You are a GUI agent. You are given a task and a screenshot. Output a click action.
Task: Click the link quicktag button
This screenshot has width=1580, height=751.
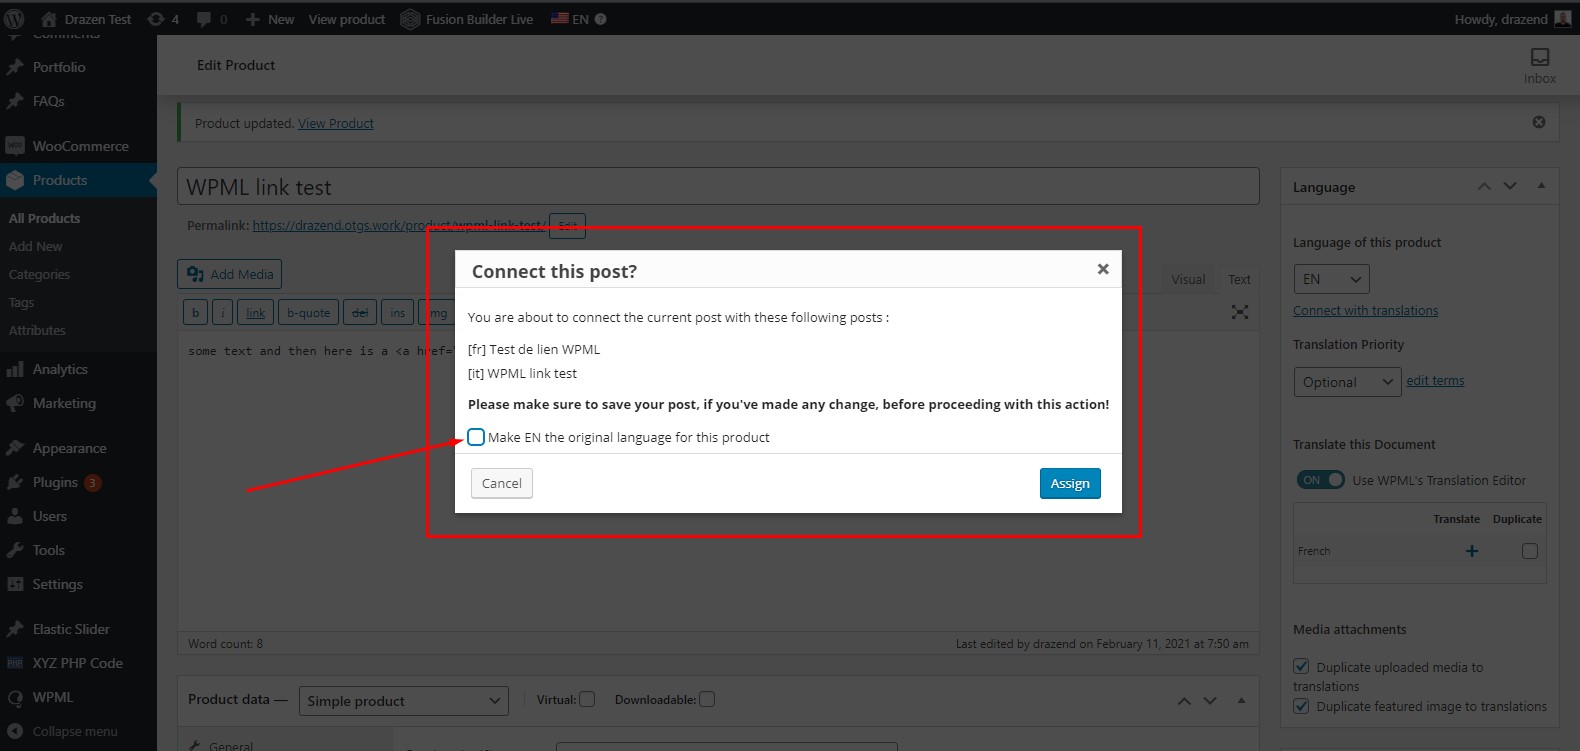coord(256,313)
